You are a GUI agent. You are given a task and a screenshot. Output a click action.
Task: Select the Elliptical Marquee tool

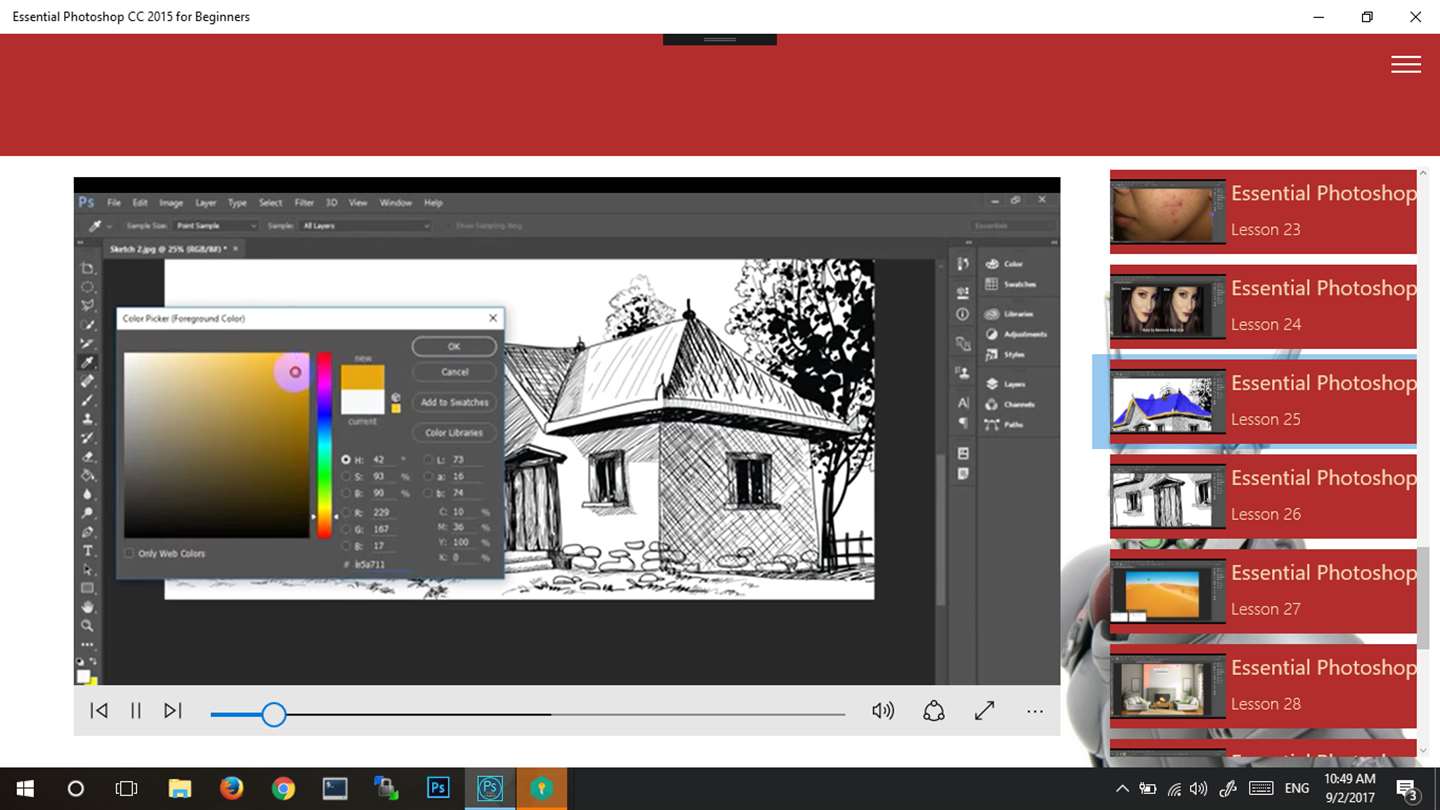88,288
